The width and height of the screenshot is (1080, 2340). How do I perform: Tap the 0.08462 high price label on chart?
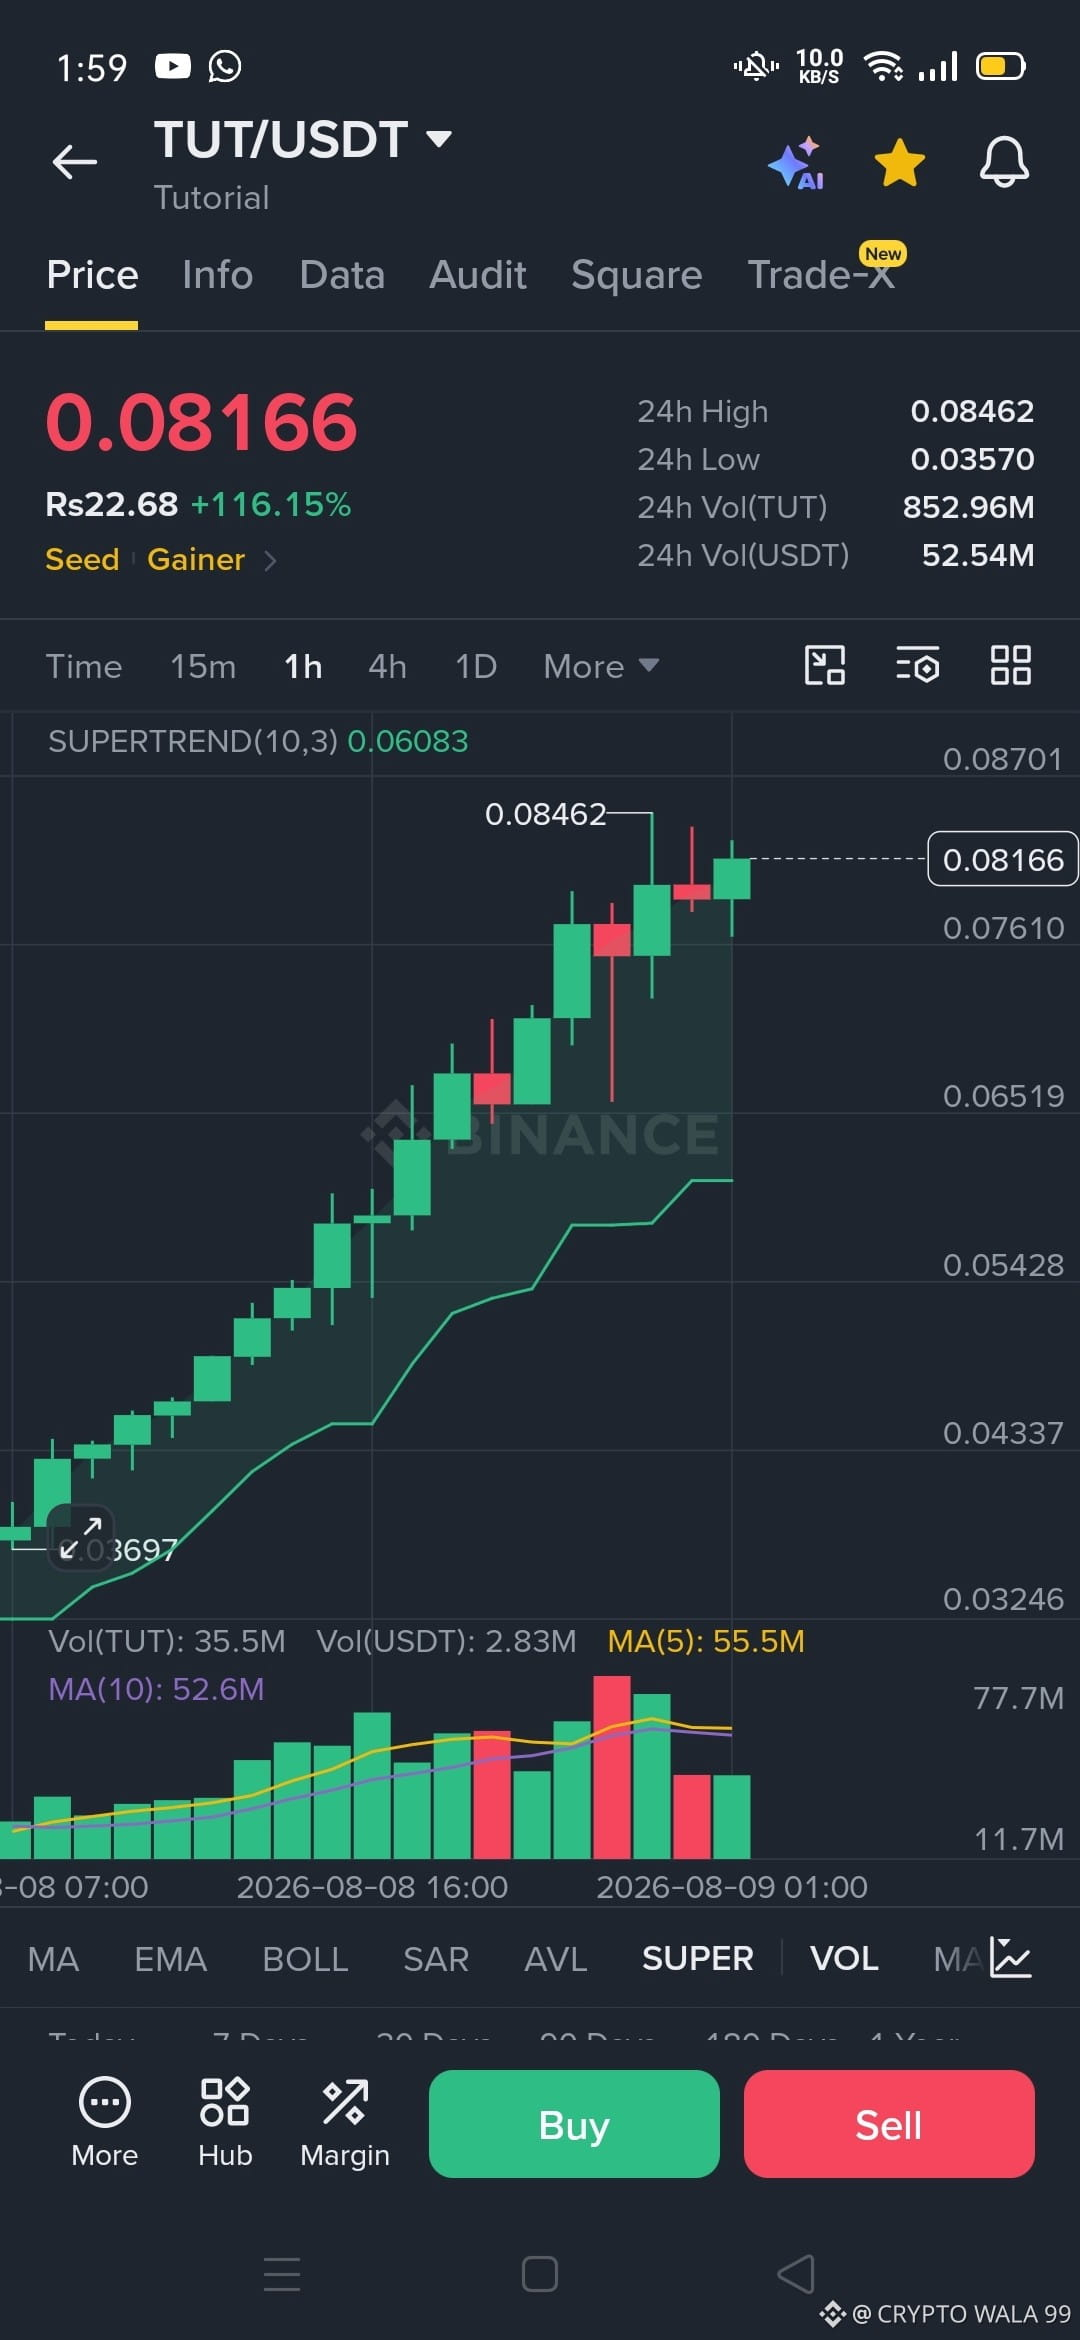pos(545,814)
